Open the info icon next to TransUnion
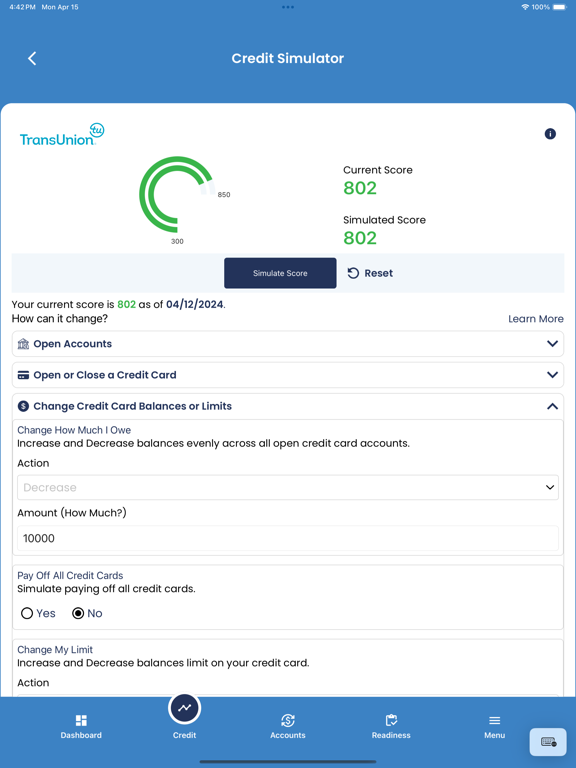 click(550, 134)
